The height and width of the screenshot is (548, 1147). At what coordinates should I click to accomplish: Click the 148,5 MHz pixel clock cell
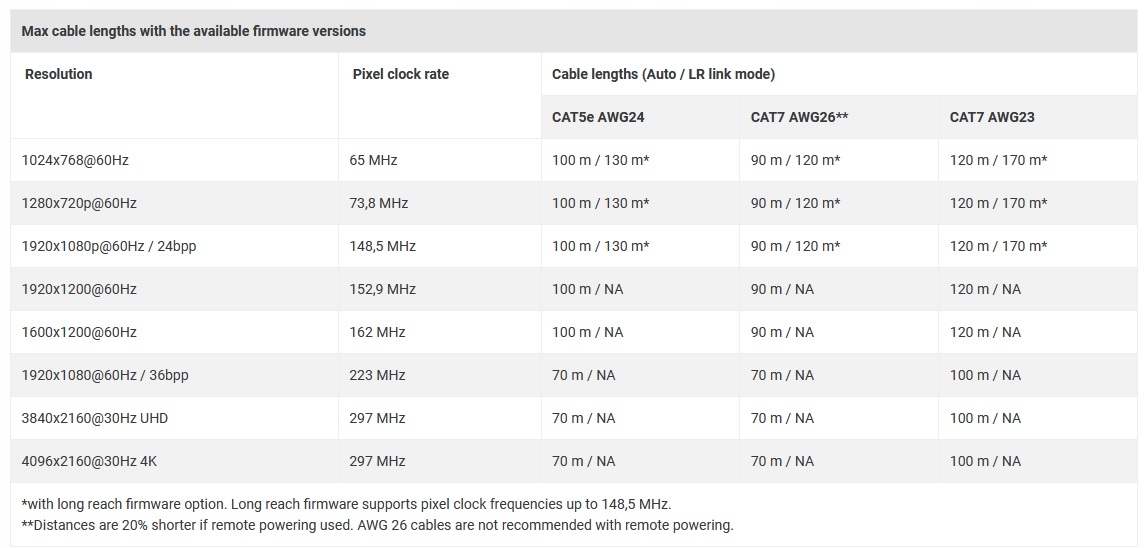[384, 246]
